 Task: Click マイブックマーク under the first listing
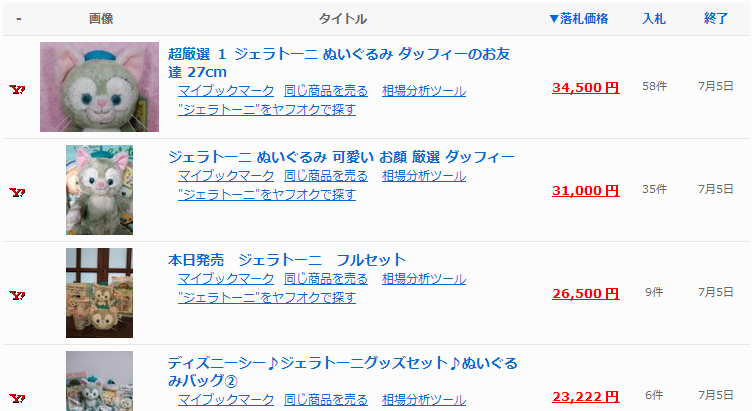click(x=226, y=91)
